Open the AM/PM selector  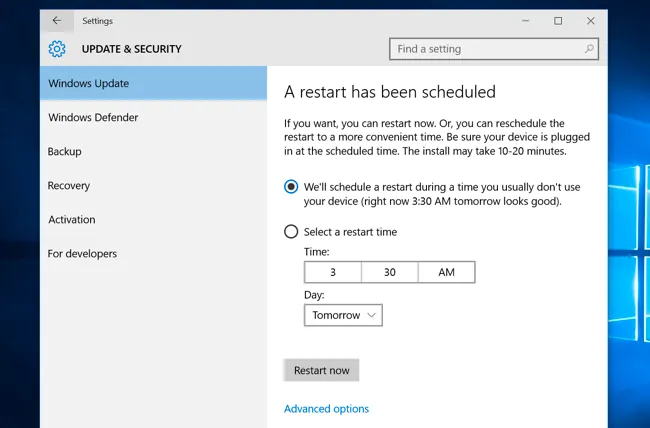pos(446,272)
